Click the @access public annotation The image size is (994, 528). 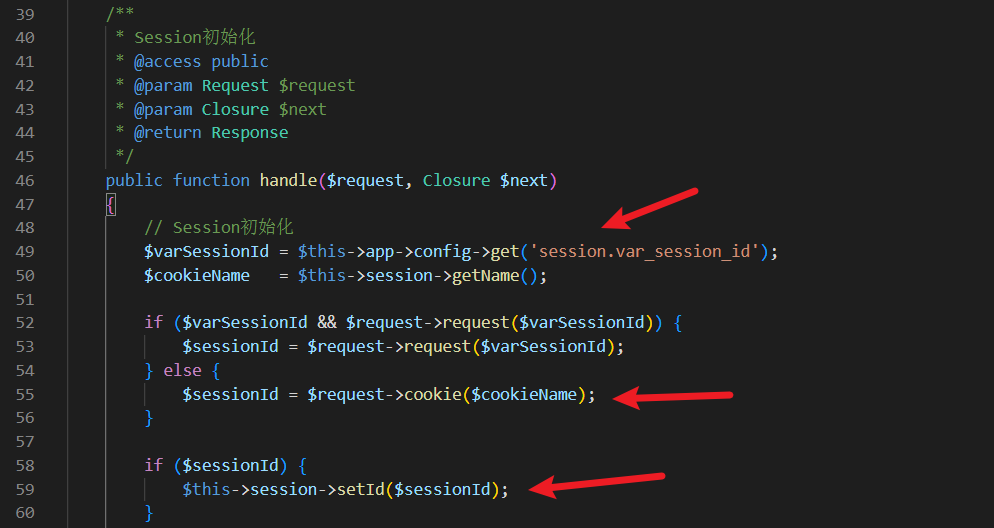point(201,61)
